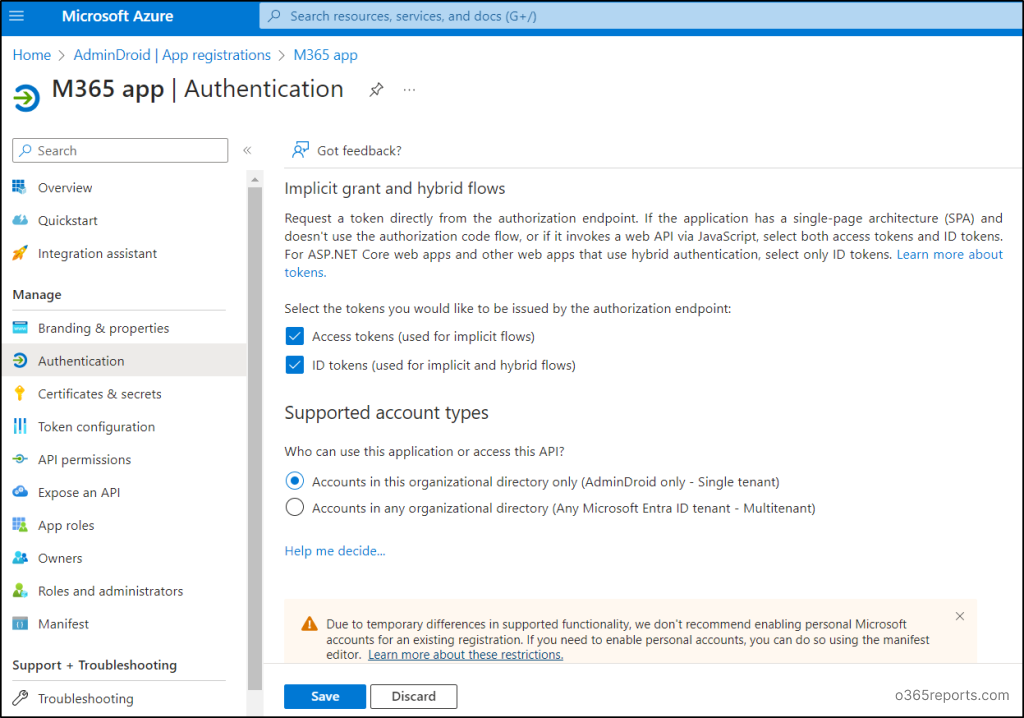
Task: Save the authentication settings
Action: (x=325, y=696)
